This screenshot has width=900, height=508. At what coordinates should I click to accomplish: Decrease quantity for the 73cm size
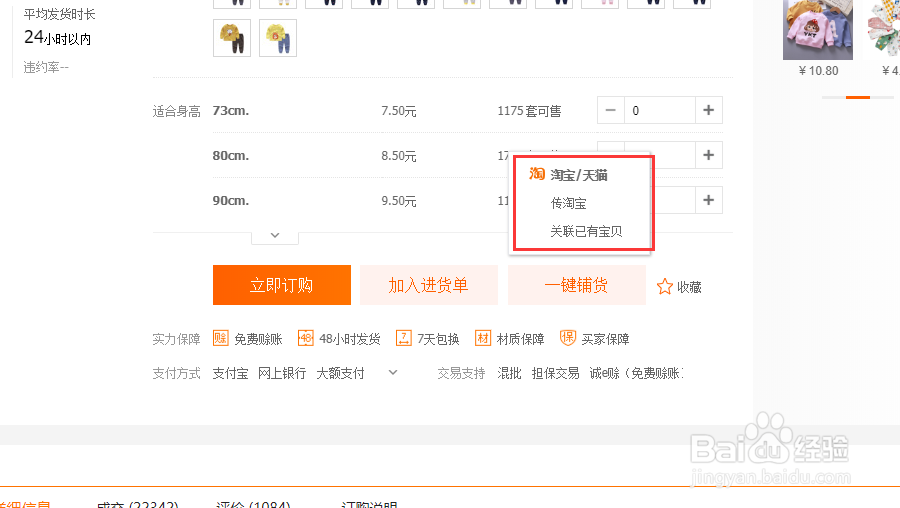pyautogui.click(x=611, y=110)
